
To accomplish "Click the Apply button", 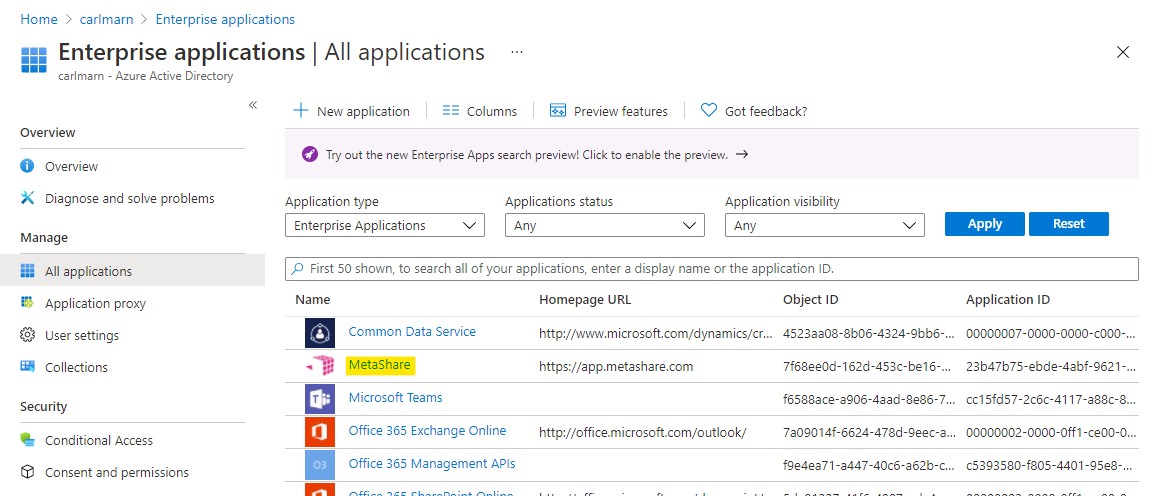I will [x=984, y=224].
